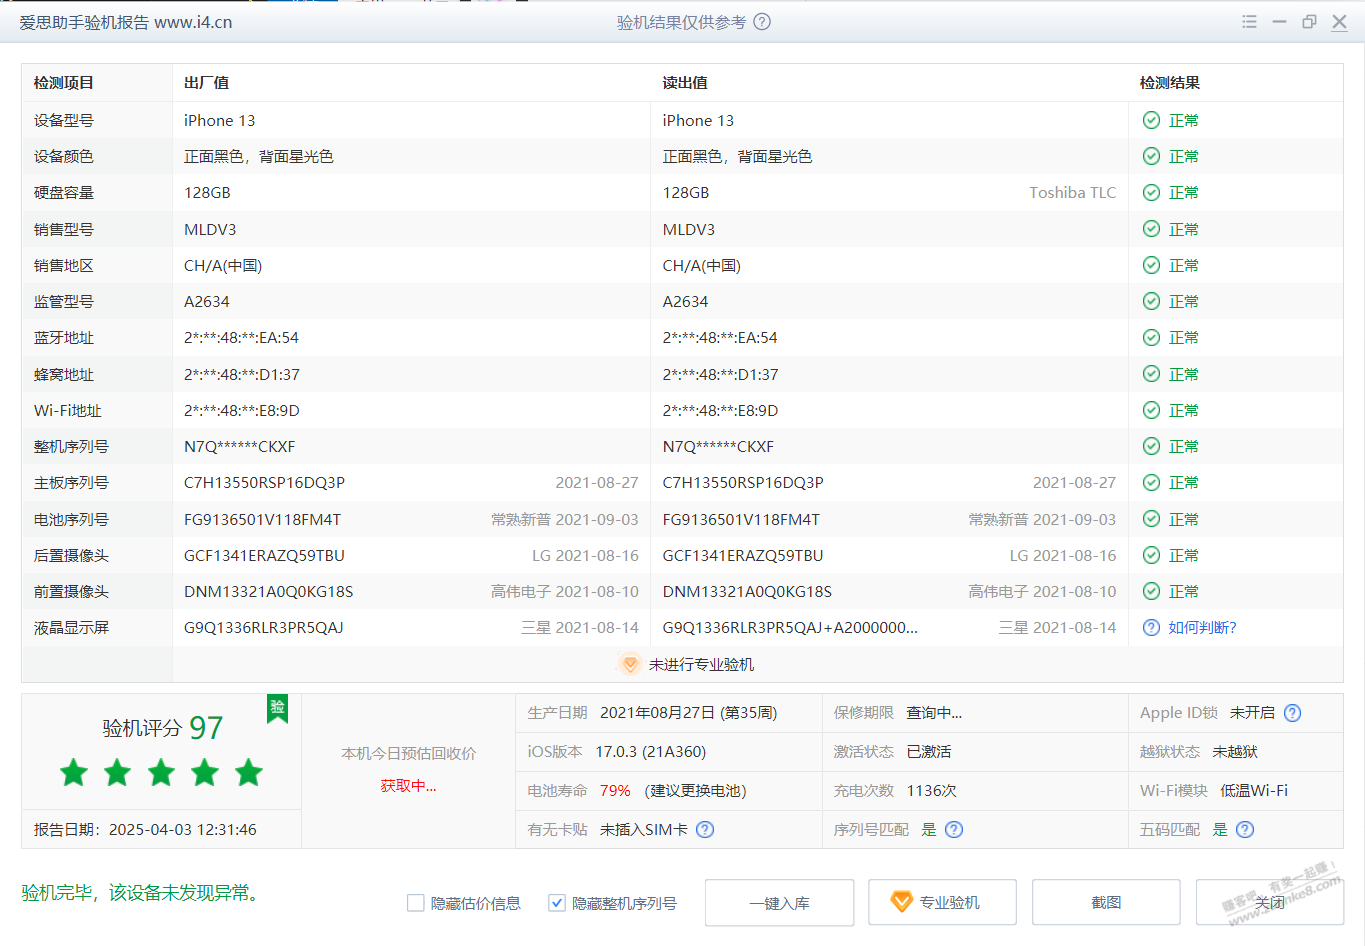The image size is (1365, 946).
Task: Select the Toshiba TLC label
Action: point(1073,192)
